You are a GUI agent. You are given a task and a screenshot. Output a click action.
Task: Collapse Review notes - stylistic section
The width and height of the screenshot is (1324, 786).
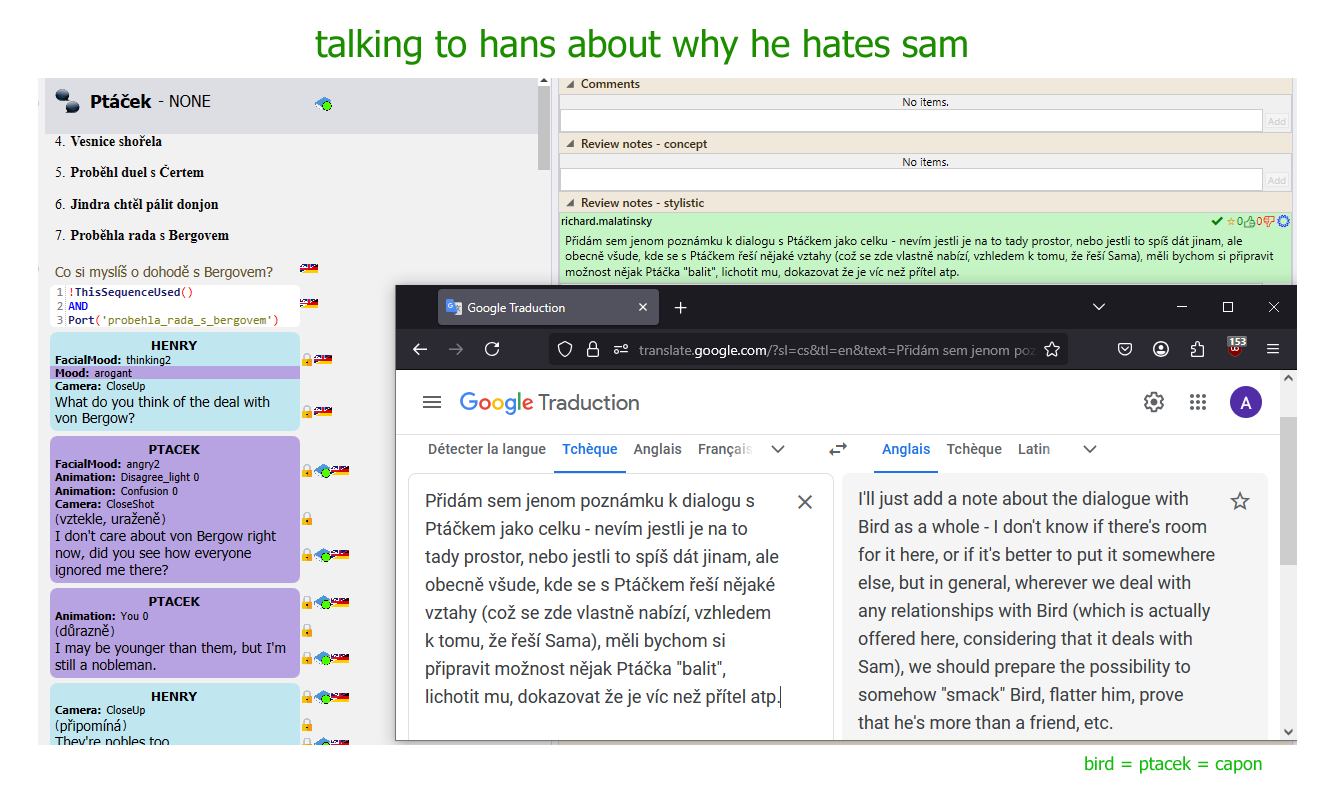click(x=569, y=203)
